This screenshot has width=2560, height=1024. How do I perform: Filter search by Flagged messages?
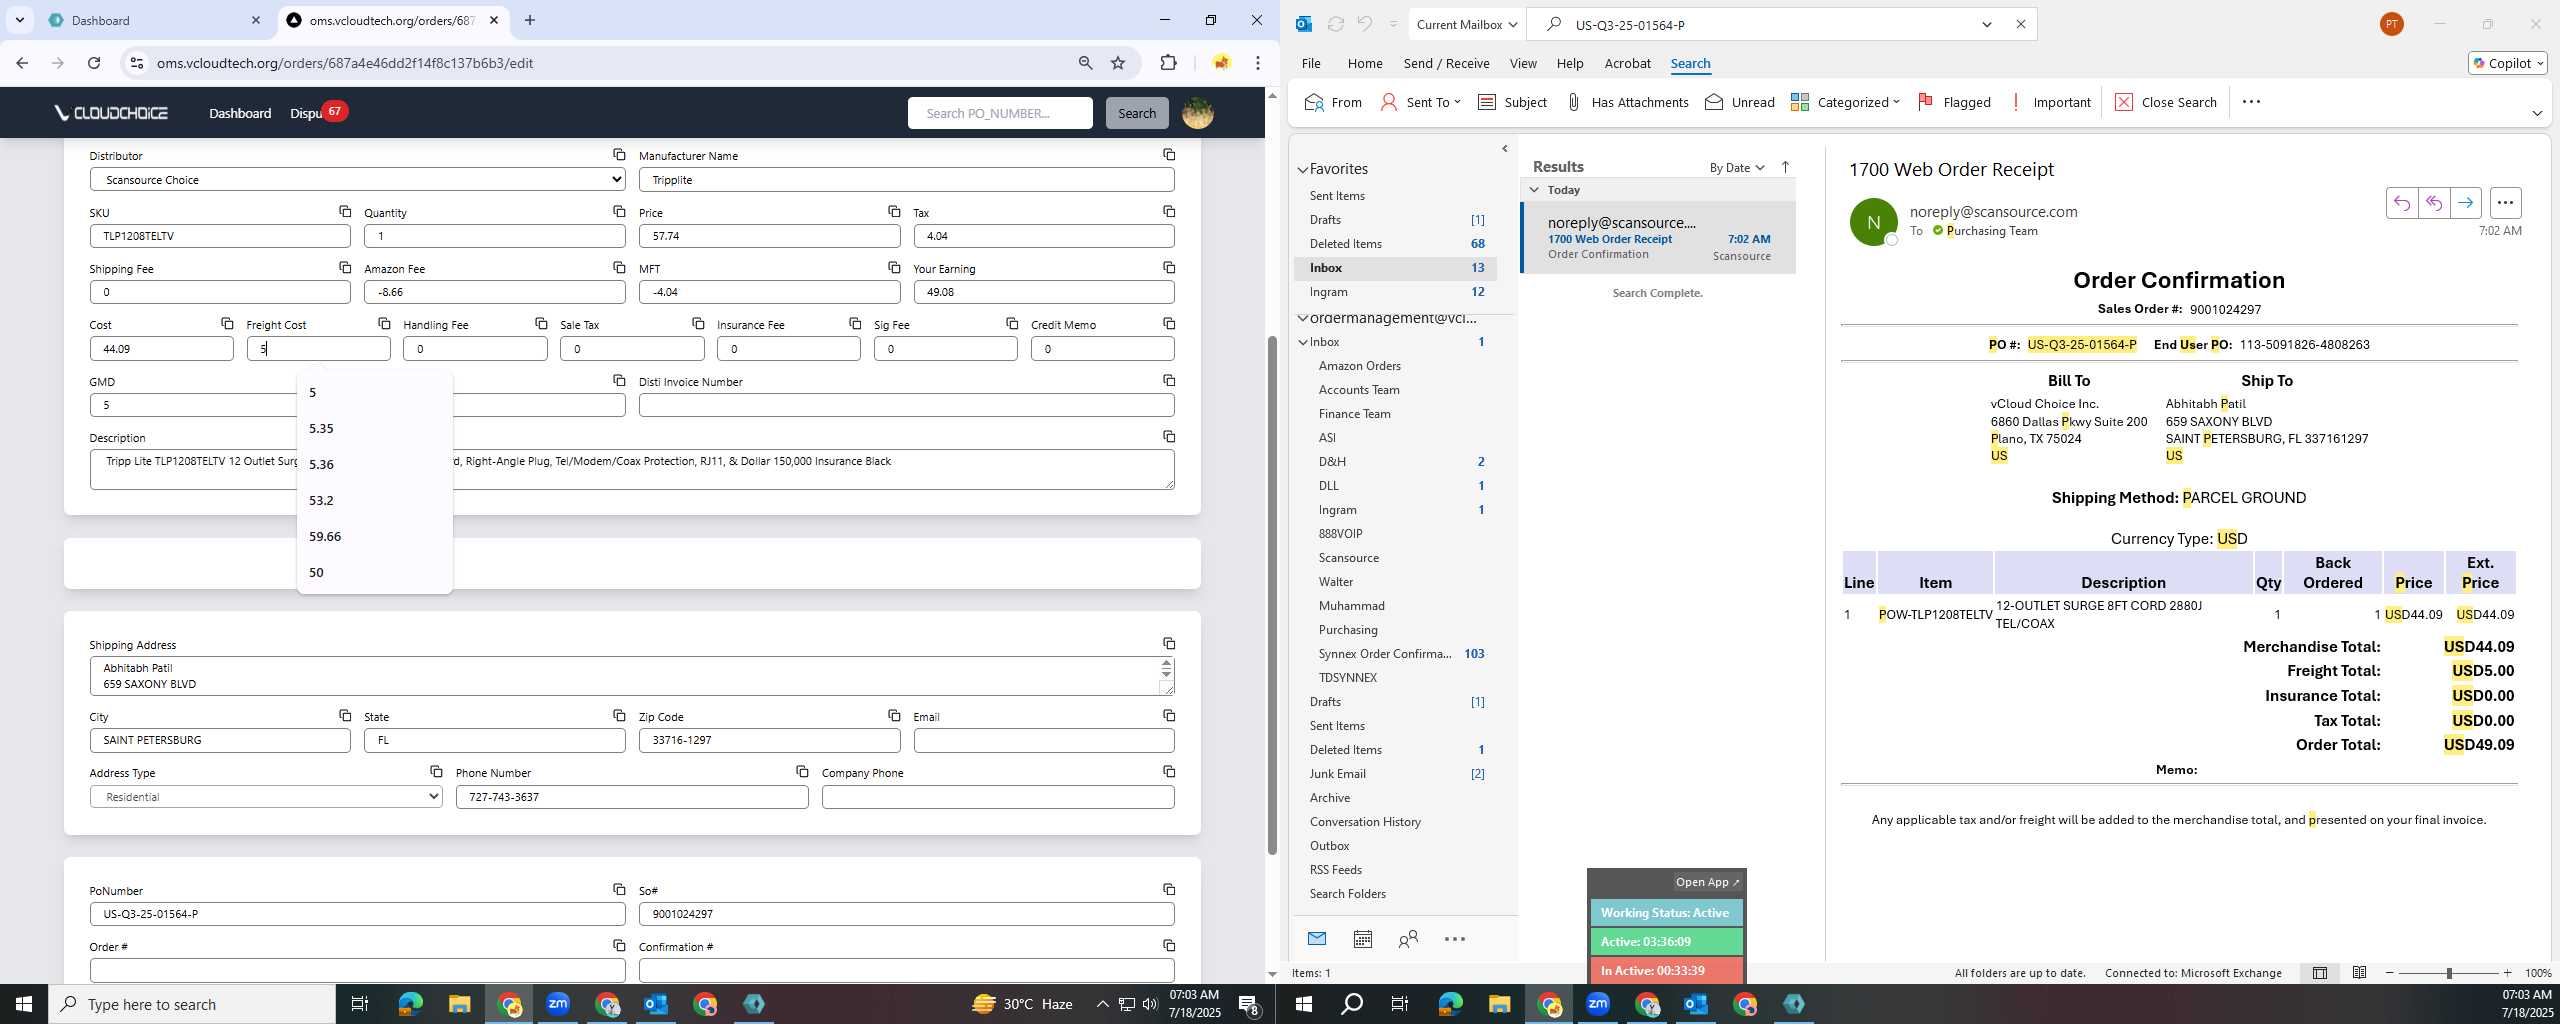(1954, 102)
